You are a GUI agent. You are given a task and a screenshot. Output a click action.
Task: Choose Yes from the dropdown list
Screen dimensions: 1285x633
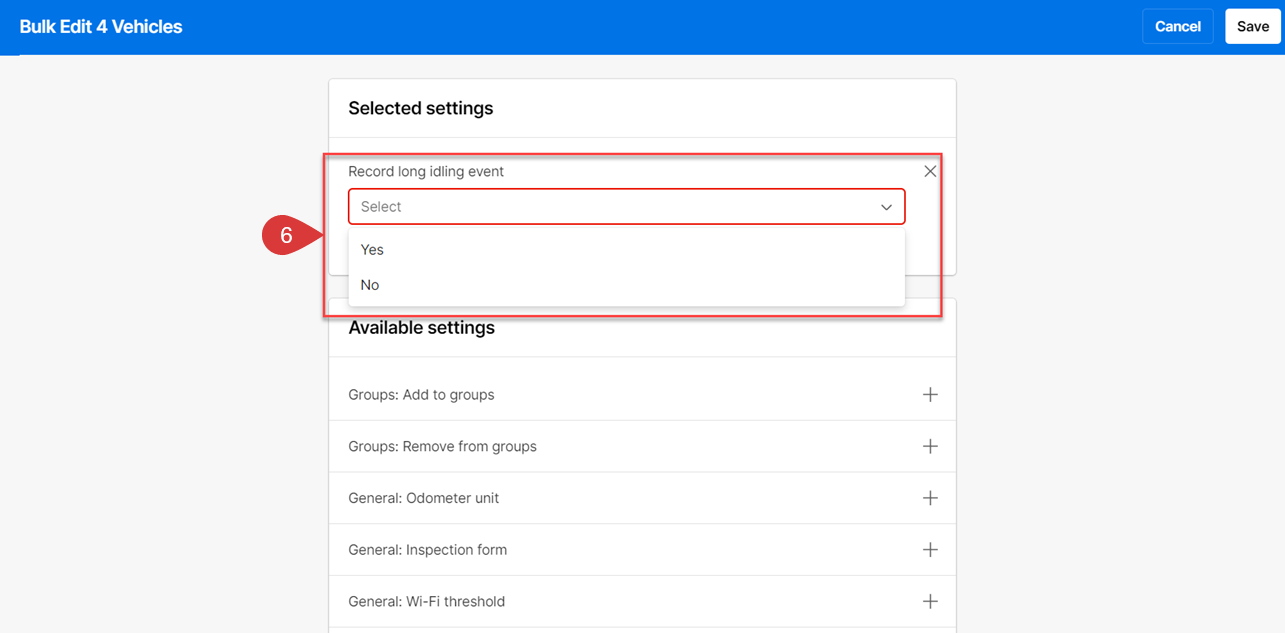tap(626, 250)
